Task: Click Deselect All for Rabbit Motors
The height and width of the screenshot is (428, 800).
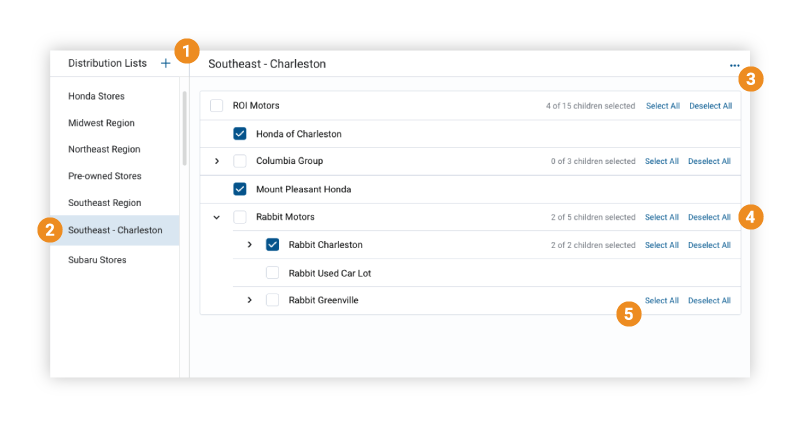Action: point(709,217)
